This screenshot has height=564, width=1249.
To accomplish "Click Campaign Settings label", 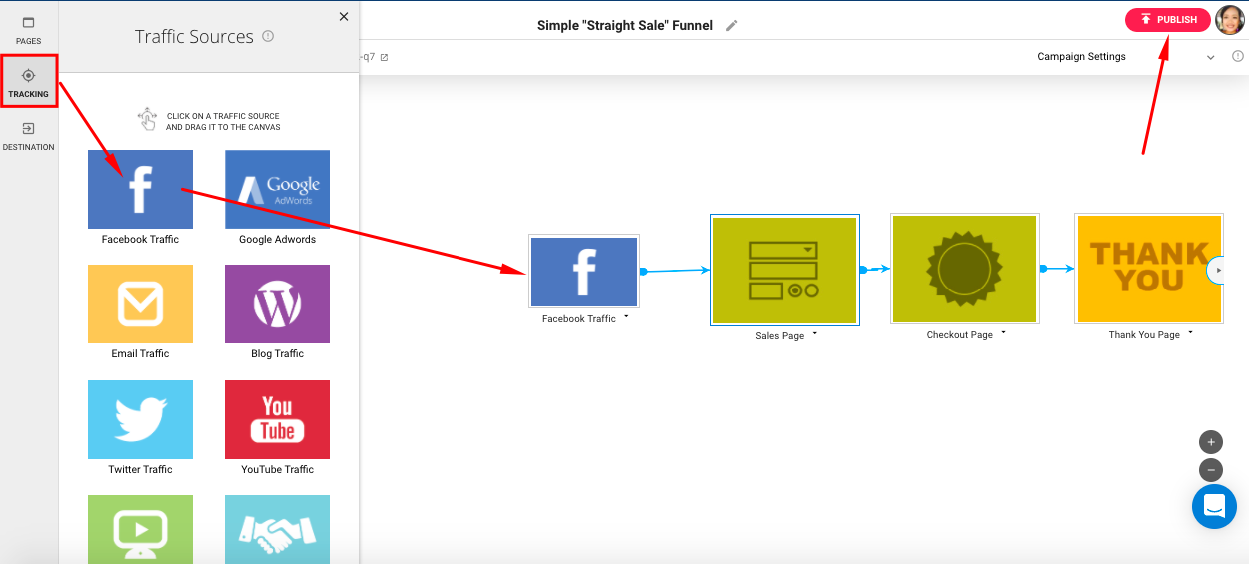I will tap(1081, 57).
